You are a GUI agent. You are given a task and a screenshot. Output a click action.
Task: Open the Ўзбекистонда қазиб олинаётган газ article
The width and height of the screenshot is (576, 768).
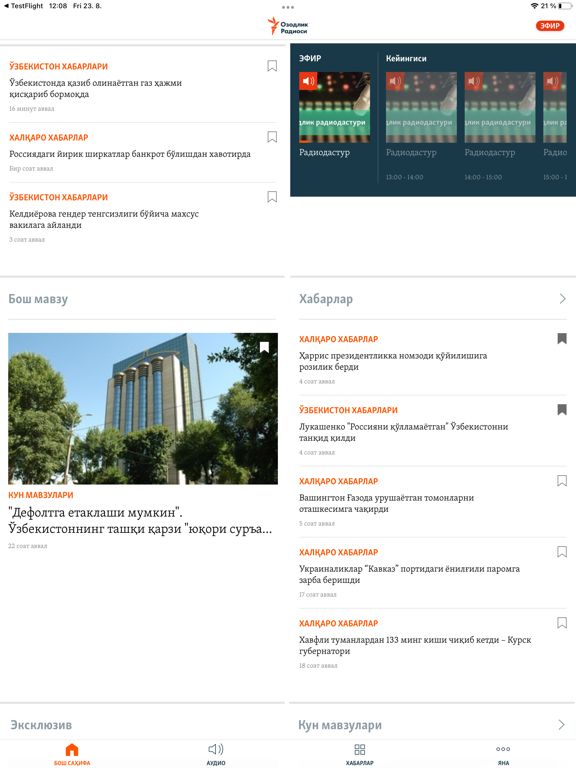point(96,89)
